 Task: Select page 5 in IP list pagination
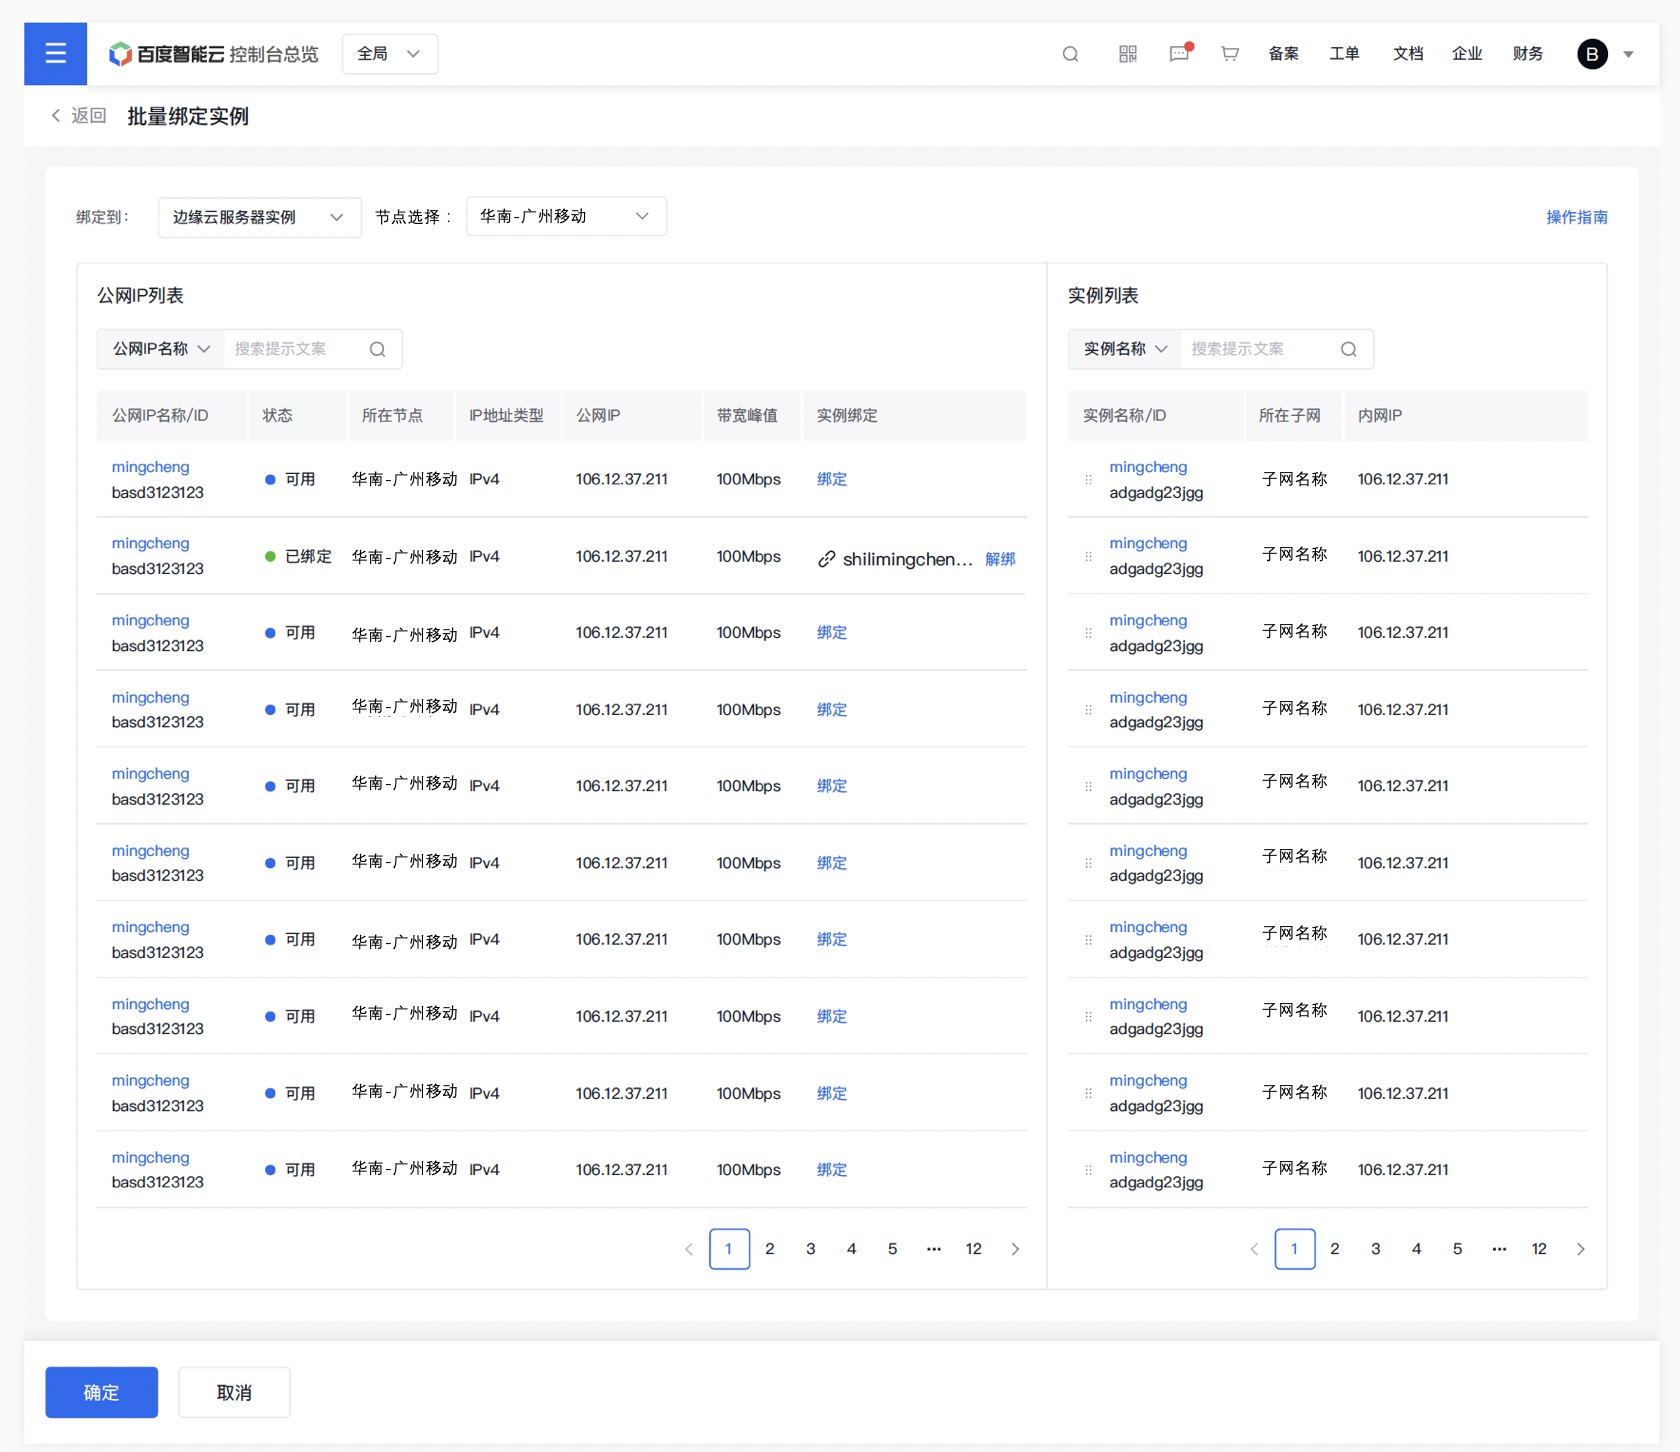[893, 1249]
